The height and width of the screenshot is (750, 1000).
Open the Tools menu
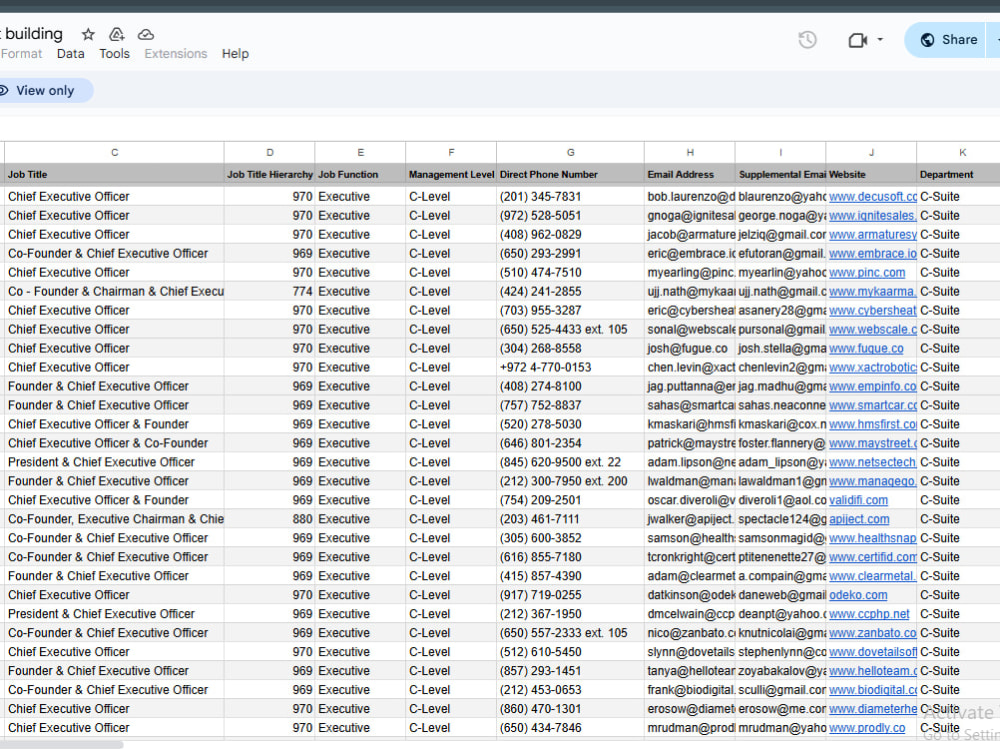[114, 54]
